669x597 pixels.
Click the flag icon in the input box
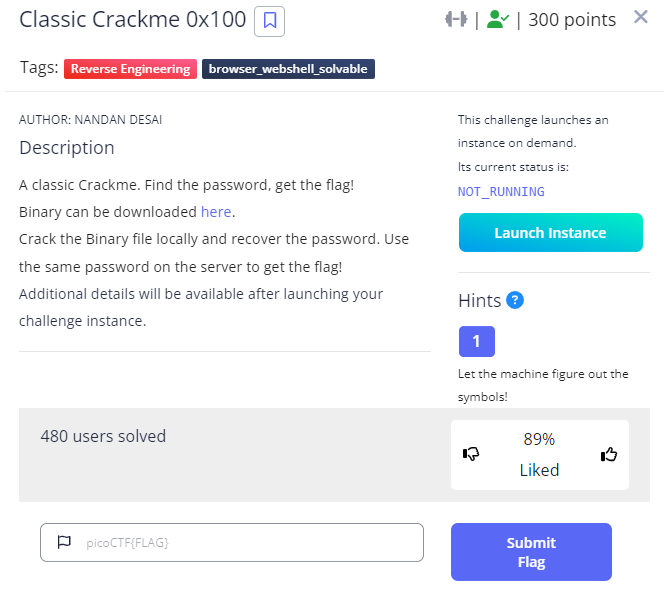(64, 542)
